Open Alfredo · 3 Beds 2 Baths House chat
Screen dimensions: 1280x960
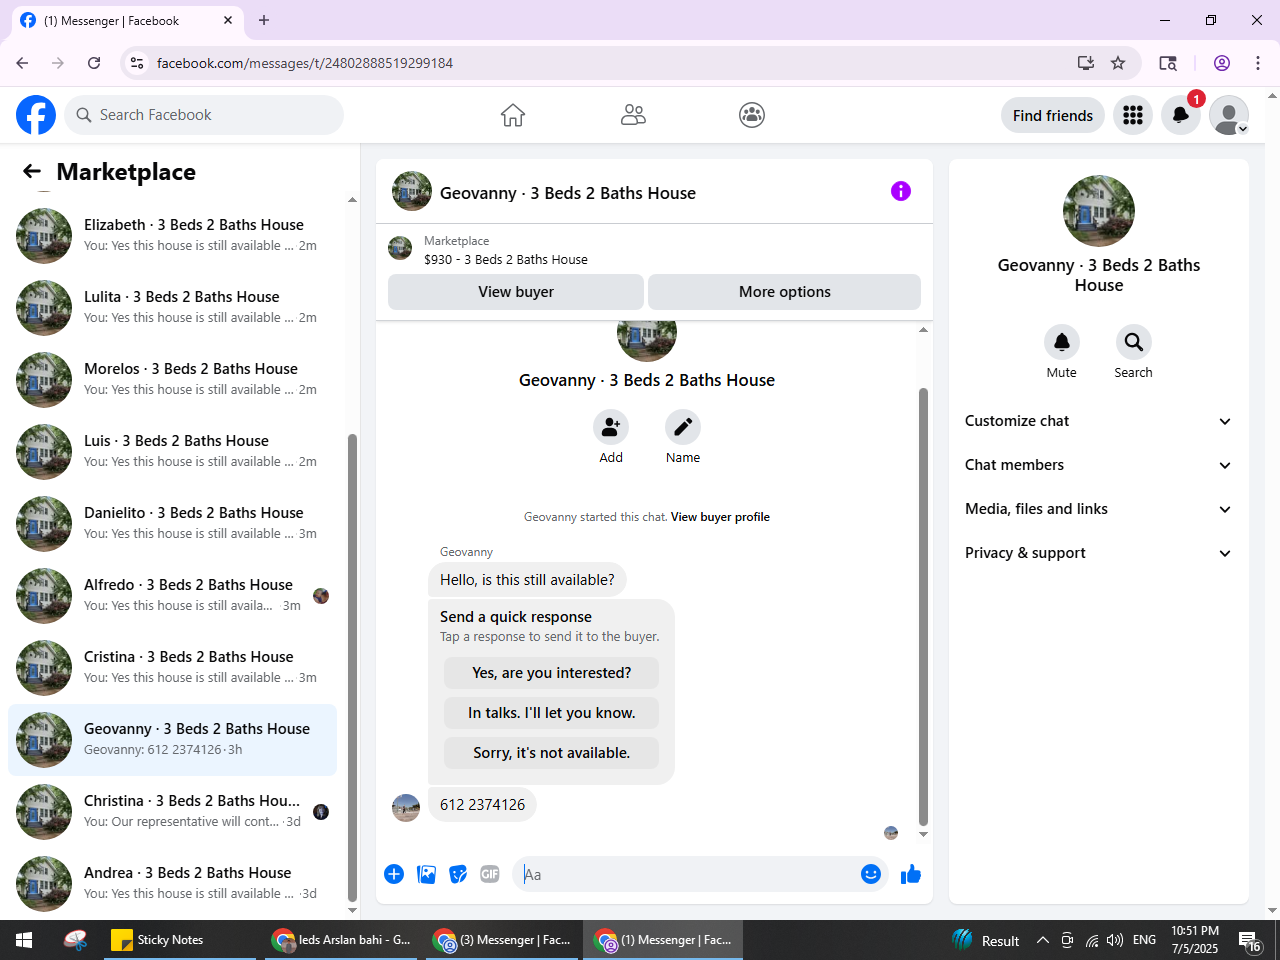click(x=172, y=596)
